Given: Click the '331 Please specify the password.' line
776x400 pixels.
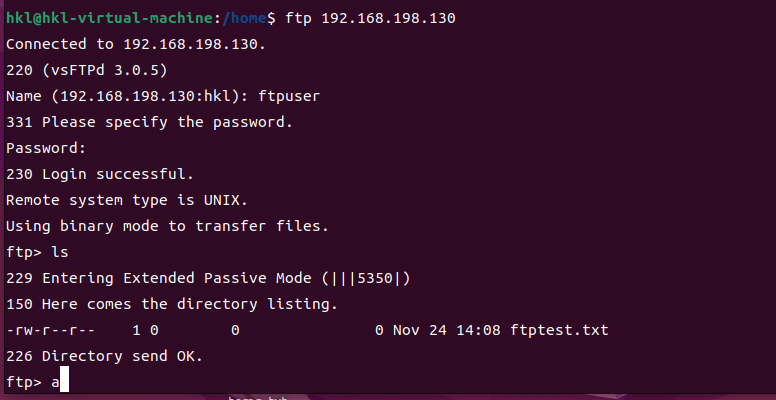Looking at the screenshot, I should (149, 123).
